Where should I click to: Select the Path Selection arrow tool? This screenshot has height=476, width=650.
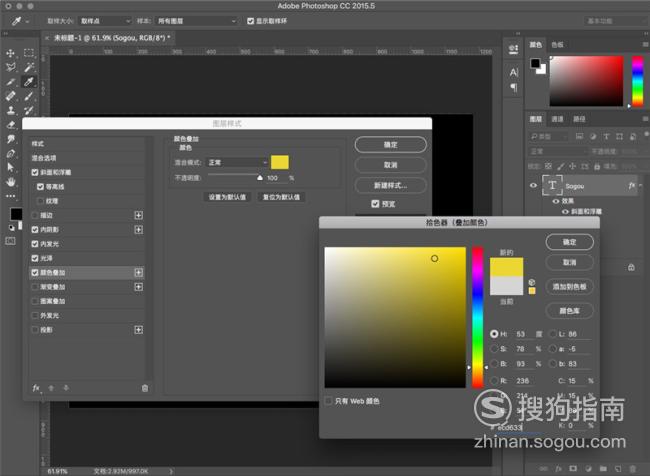pos(11,168)
